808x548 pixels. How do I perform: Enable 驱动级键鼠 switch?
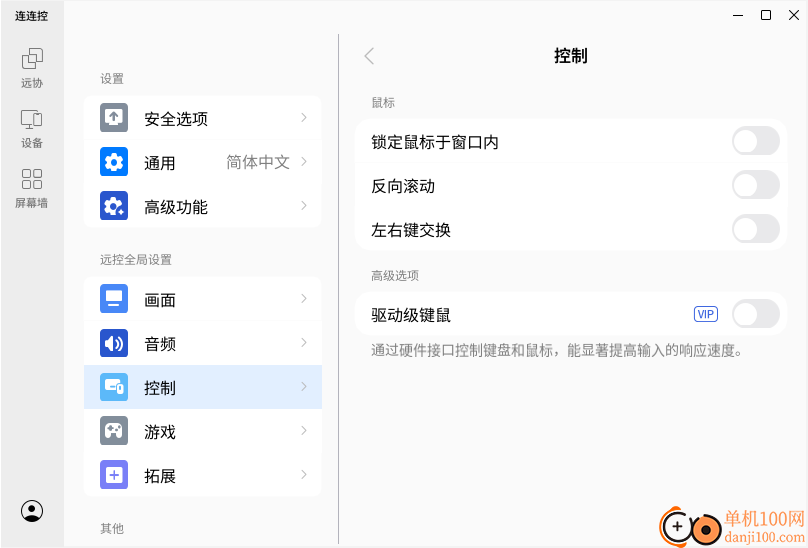click(x=755, y=314)
